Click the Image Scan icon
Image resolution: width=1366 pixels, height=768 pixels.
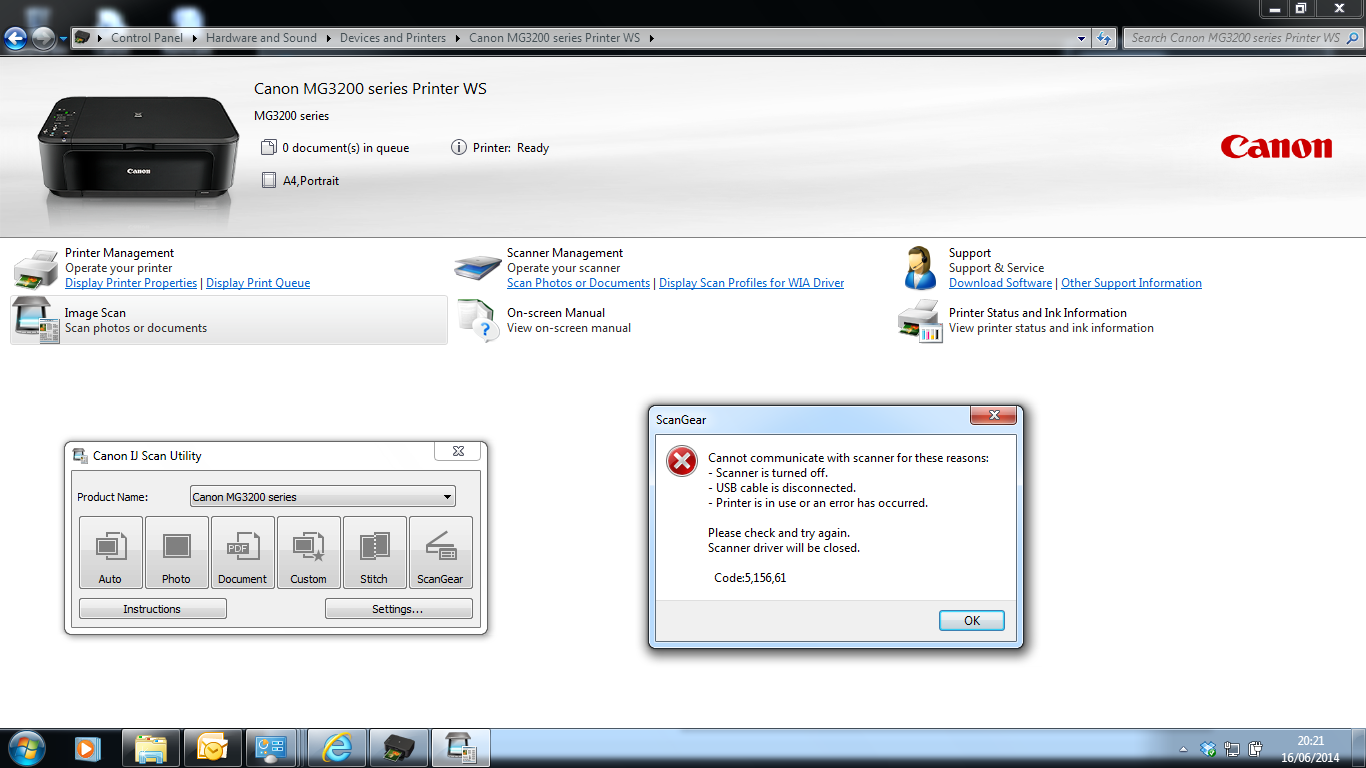(37, 321)
